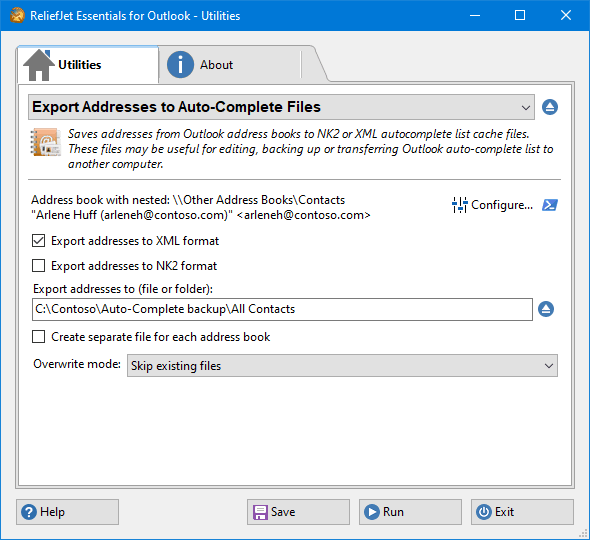Expand the Overwrite mode dropdown

click(x=342, y=365)
